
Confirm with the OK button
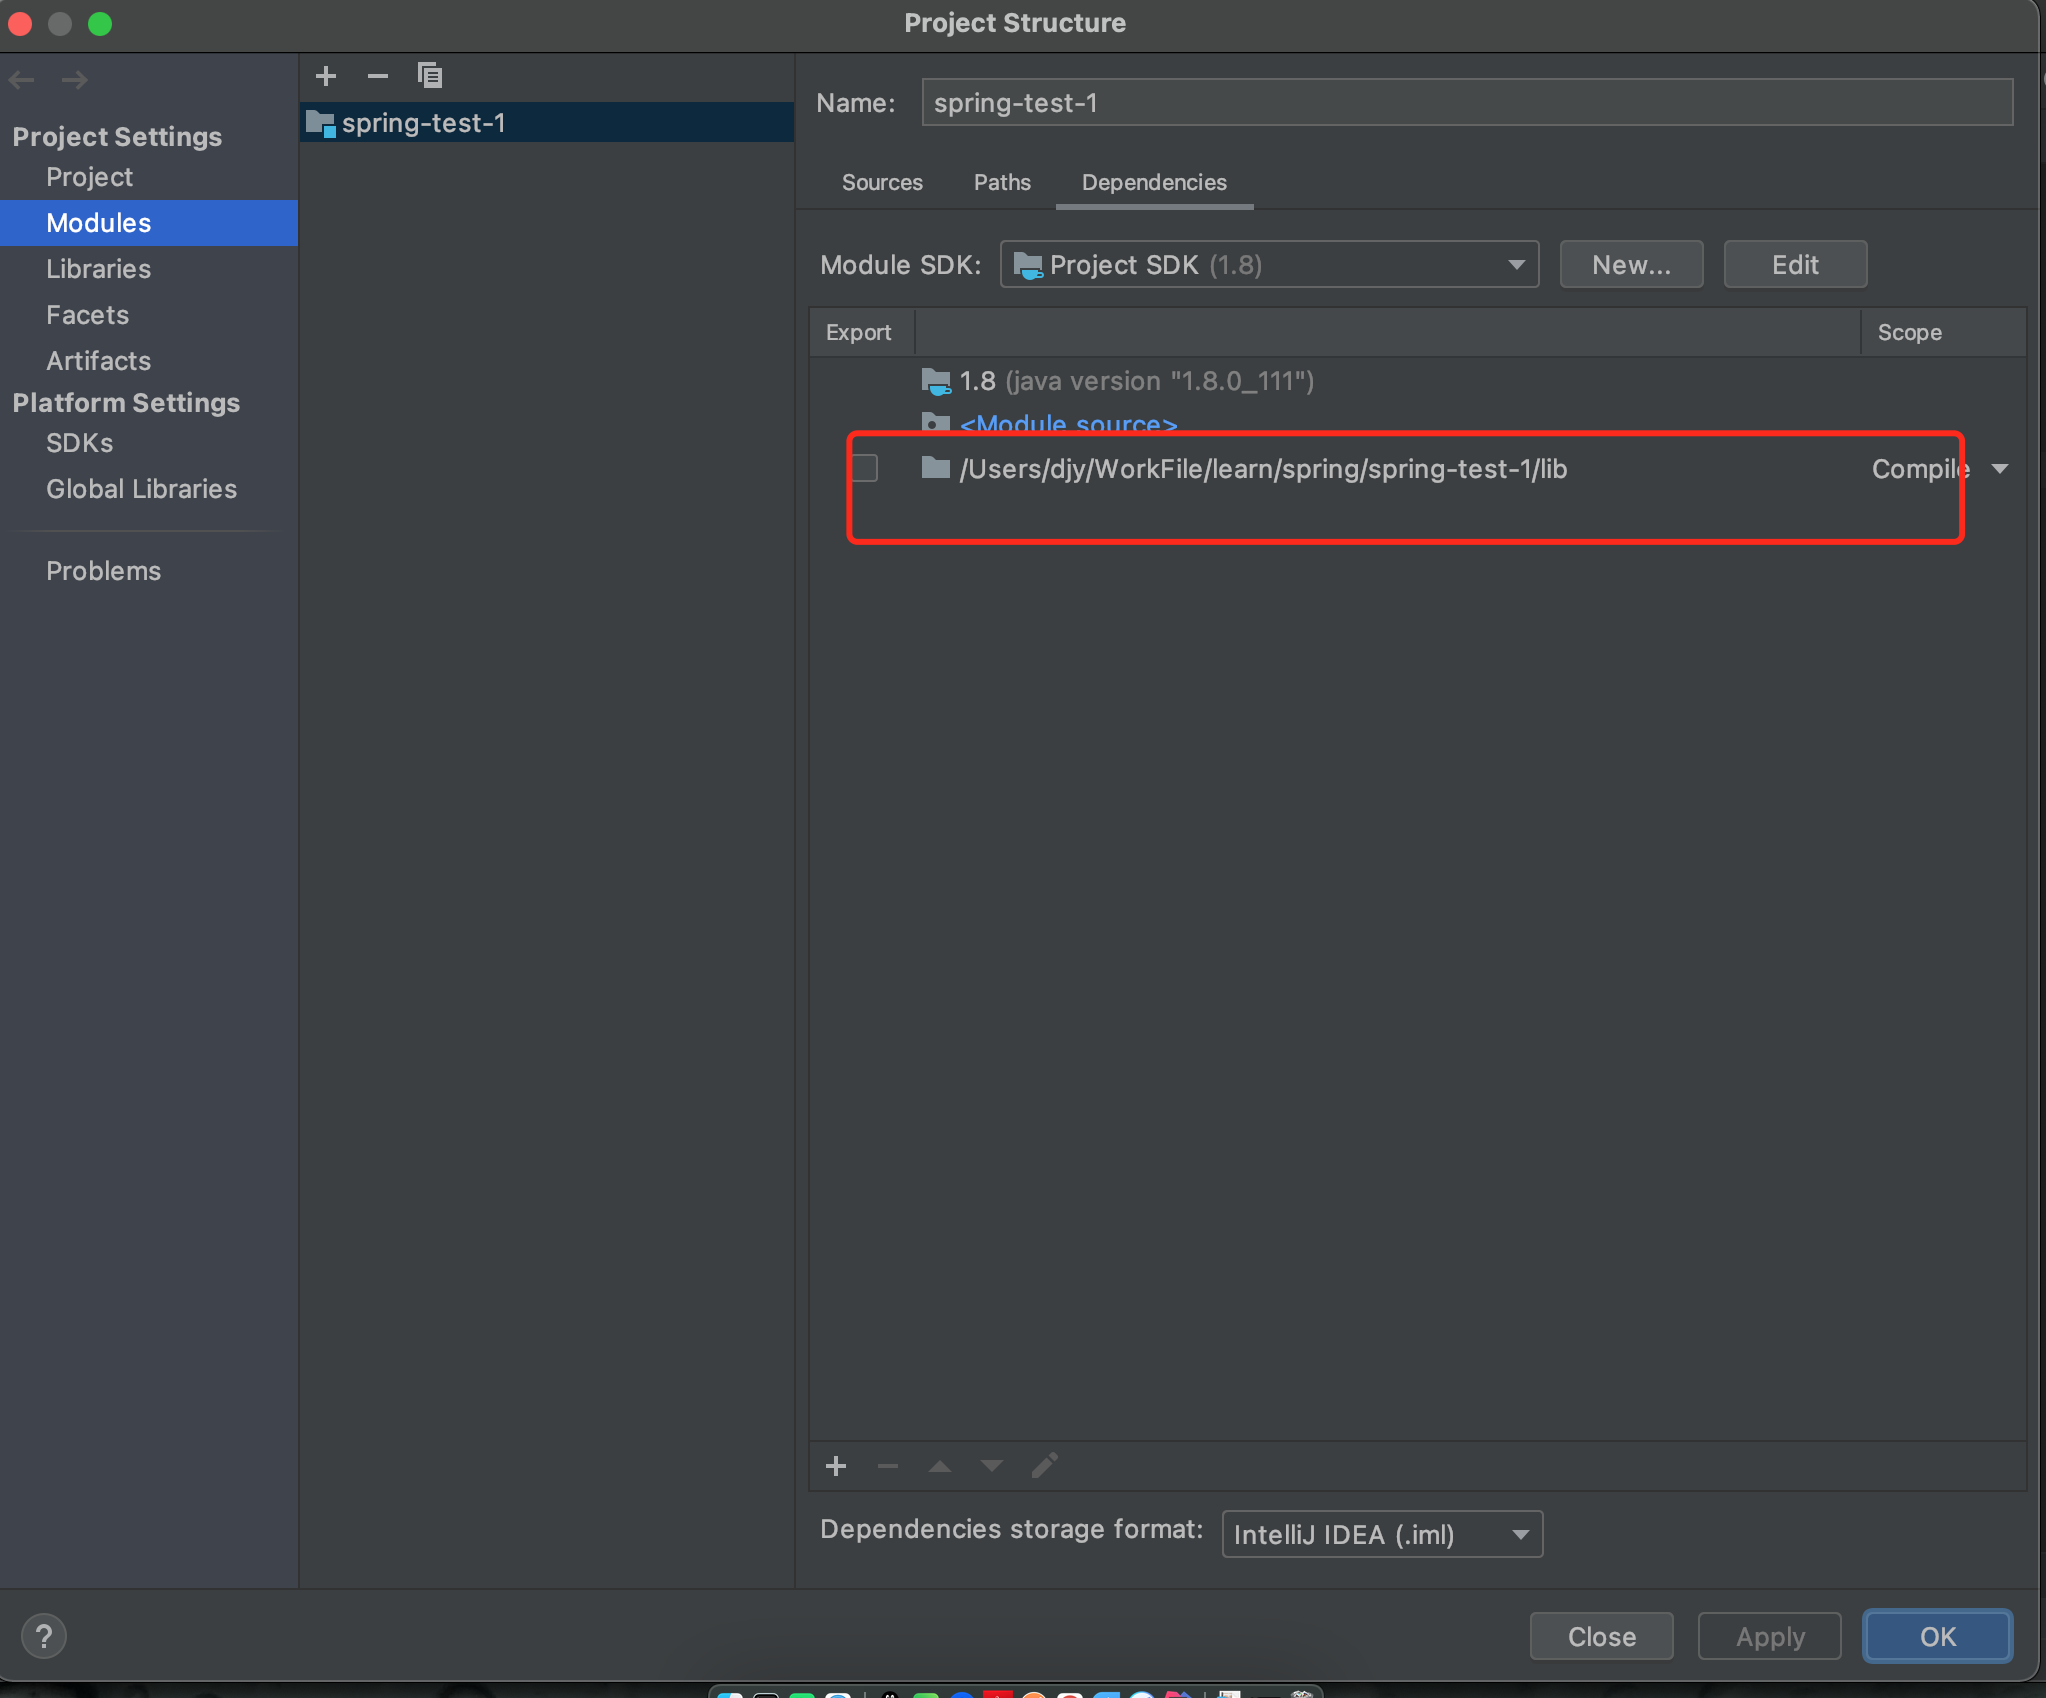pyautogui.click(x=1937, y=1636)
